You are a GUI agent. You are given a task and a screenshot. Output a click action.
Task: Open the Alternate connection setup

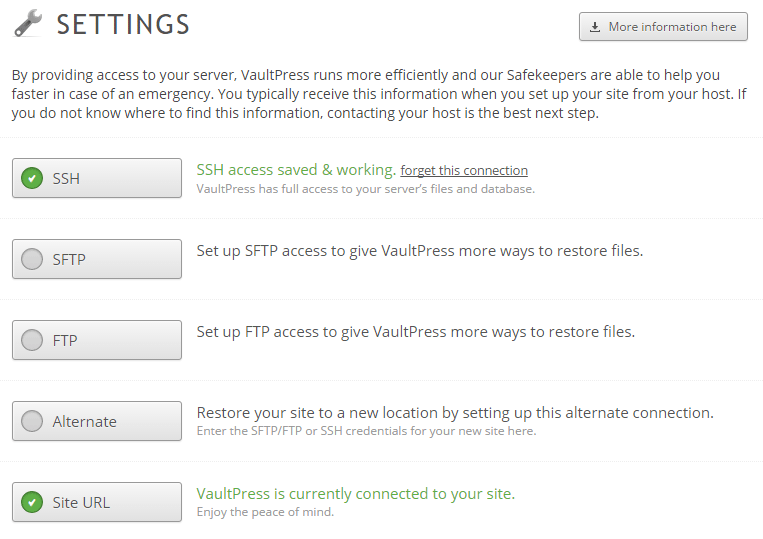(97, 421)
